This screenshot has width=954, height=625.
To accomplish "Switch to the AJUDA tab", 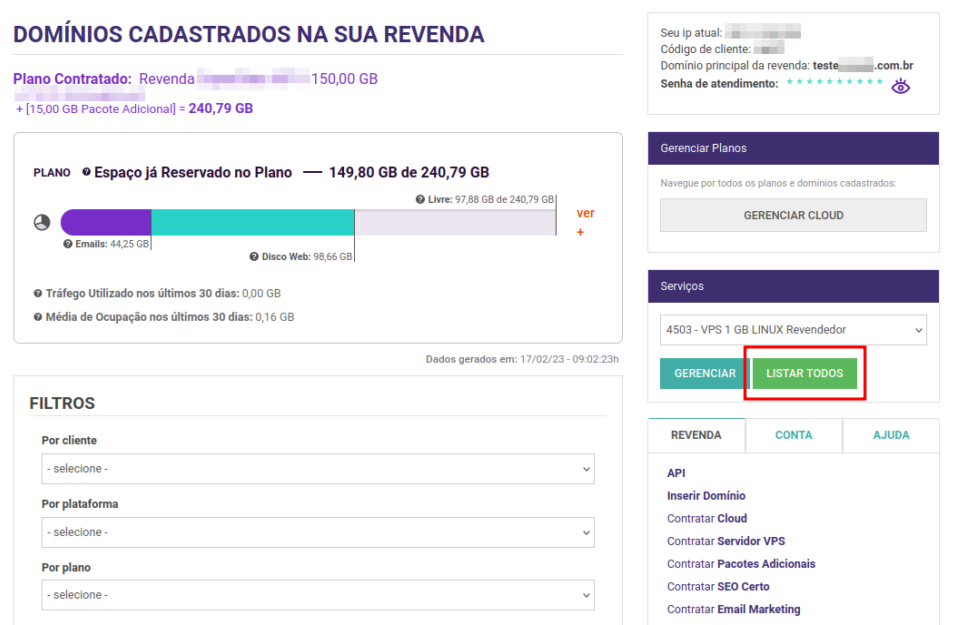I will click(890, 435).
